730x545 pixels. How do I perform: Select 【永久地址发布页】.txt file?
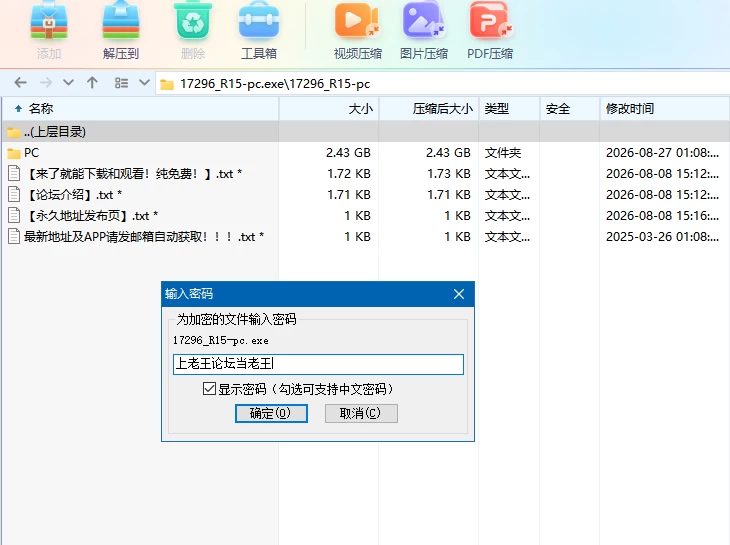tap(365, 215)
